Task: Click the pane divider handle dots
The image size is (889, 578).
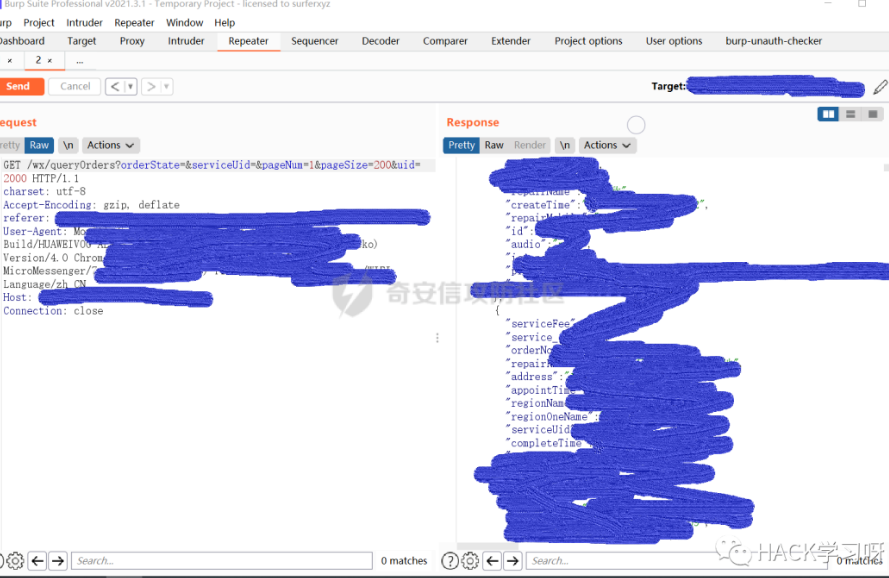Action: 437,338
